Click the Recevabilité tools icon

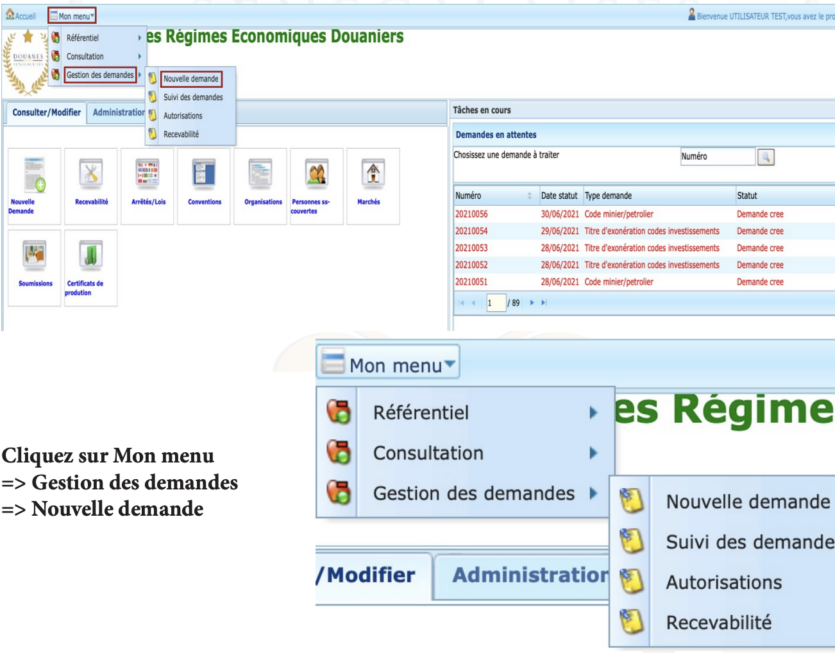[x=91, y=174]
